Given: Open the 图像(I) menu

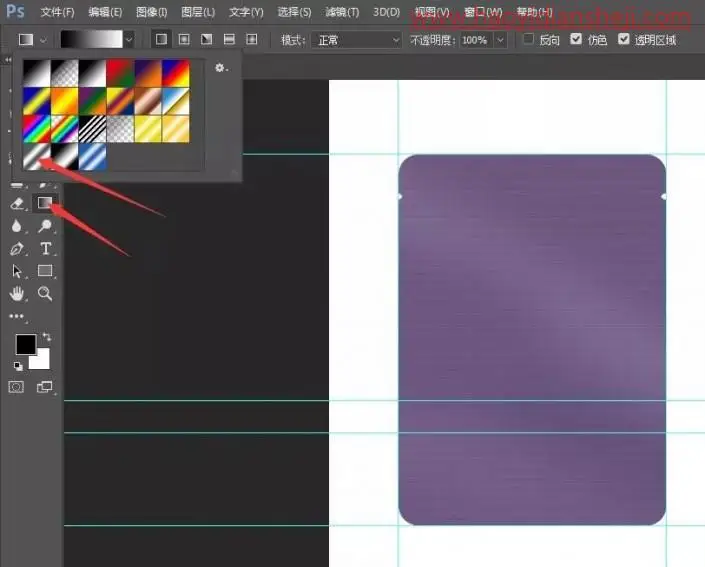Looking at the screenshot, I should pyautogui.click(x=152, y=12).
